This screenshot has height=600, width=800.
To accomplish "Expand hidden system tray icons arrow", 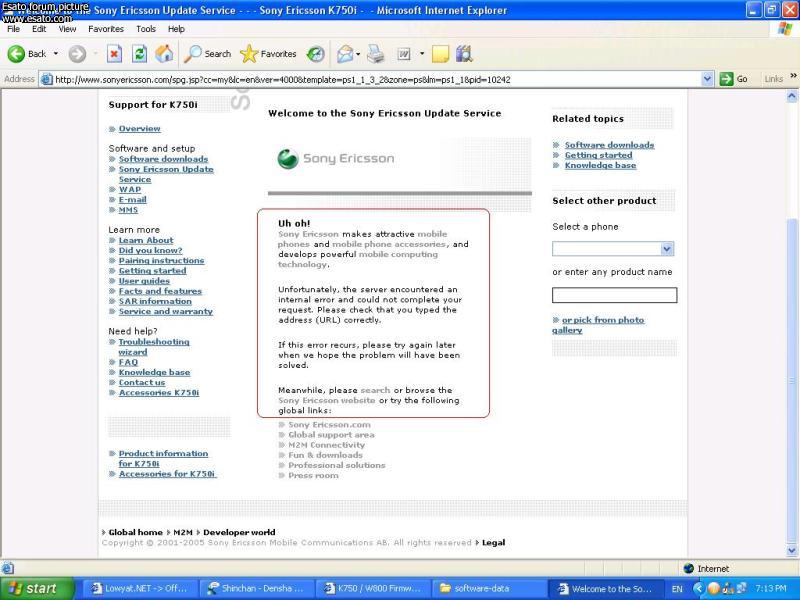I will 697,589.
